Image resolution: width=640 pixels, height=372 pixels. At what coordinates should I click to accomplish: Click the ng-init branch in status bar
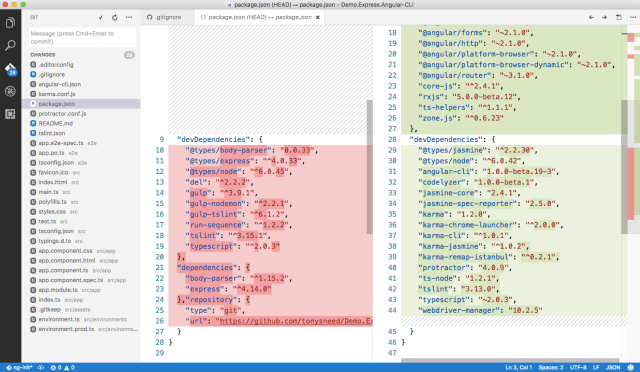click(x=20, y=368)
